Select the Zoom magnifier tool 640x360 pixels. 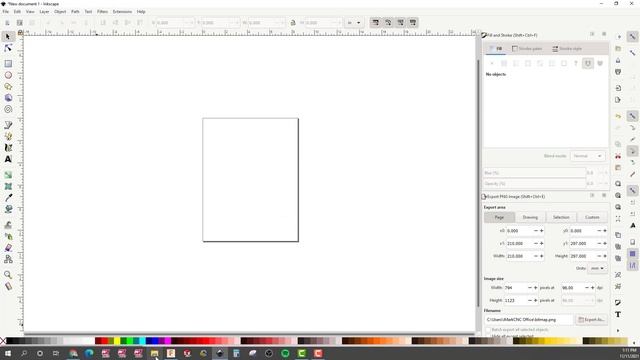click(x=8, y=275)
